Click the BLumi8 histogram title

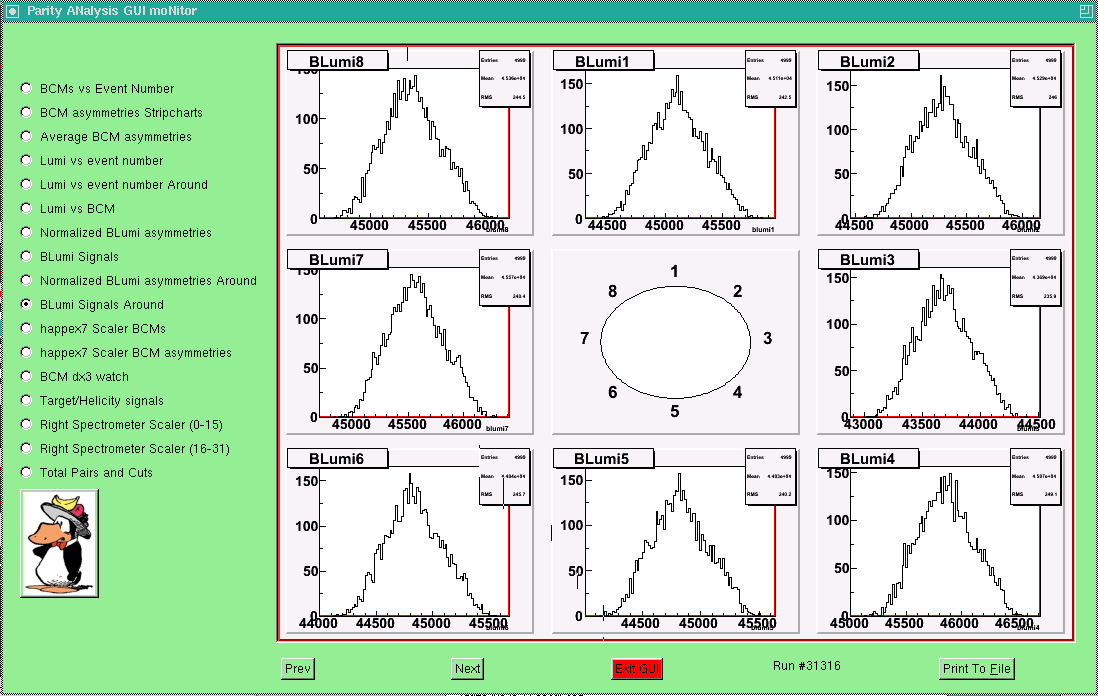[x=337, y=61]
